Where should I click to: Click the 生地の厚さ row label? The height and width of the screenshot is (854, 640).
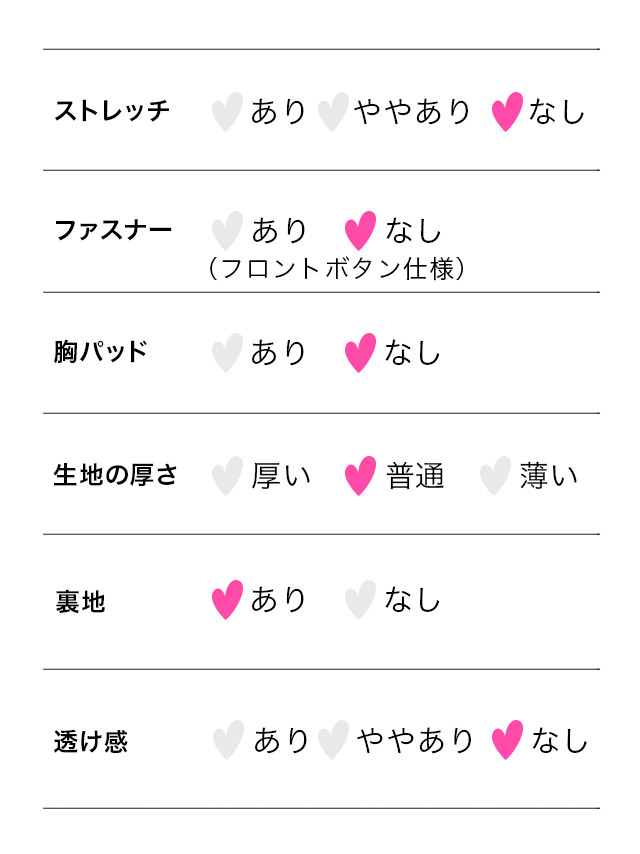coord(115,475)
